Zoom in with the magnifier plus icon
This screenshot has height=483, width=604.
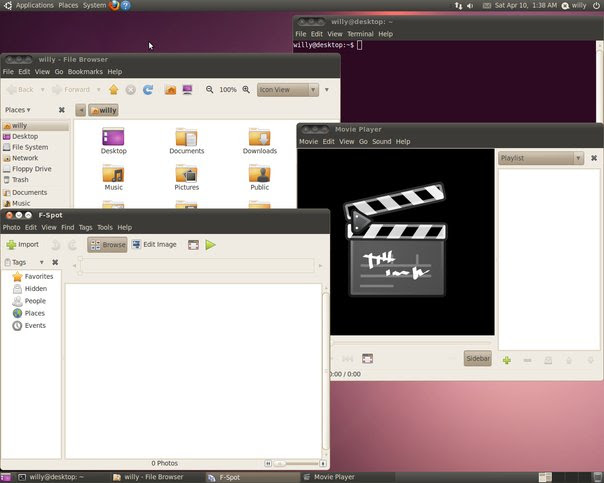(246, 90)
